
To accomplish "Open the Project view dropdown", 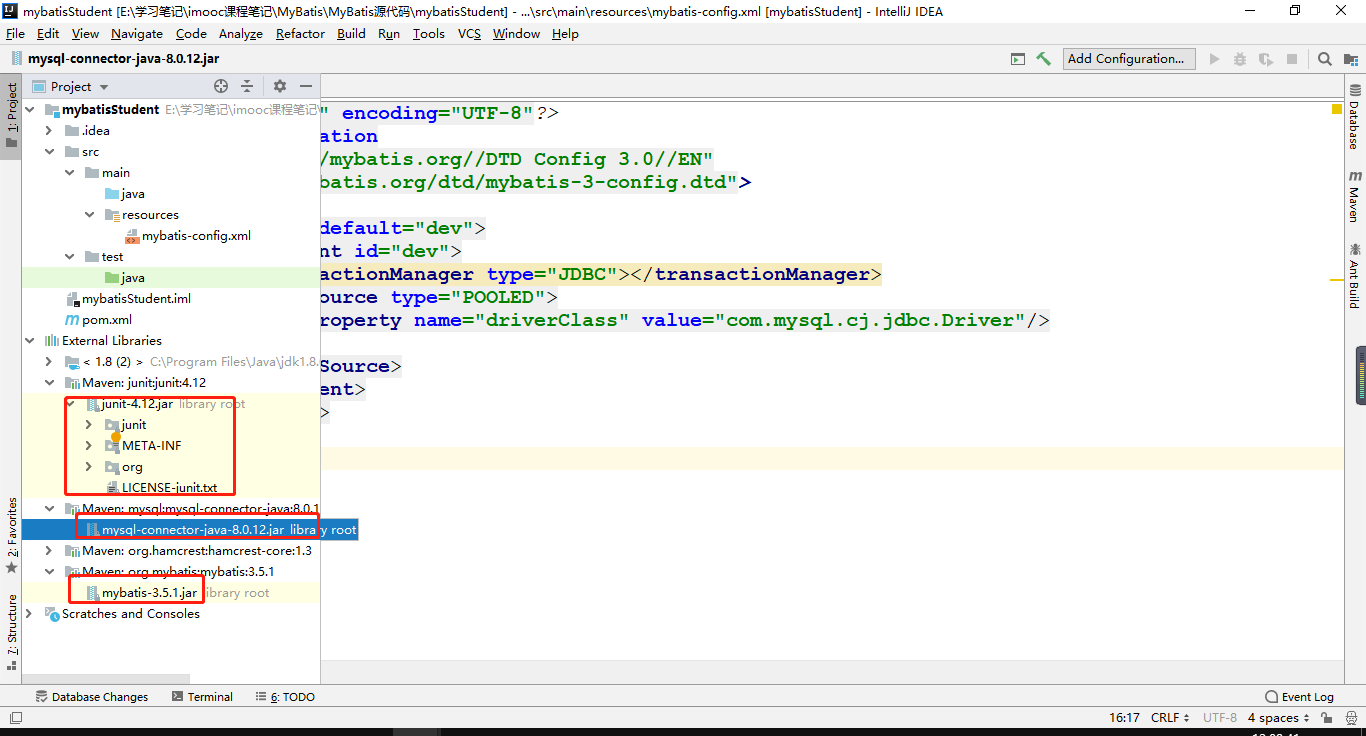I will [x=71, y=87].
